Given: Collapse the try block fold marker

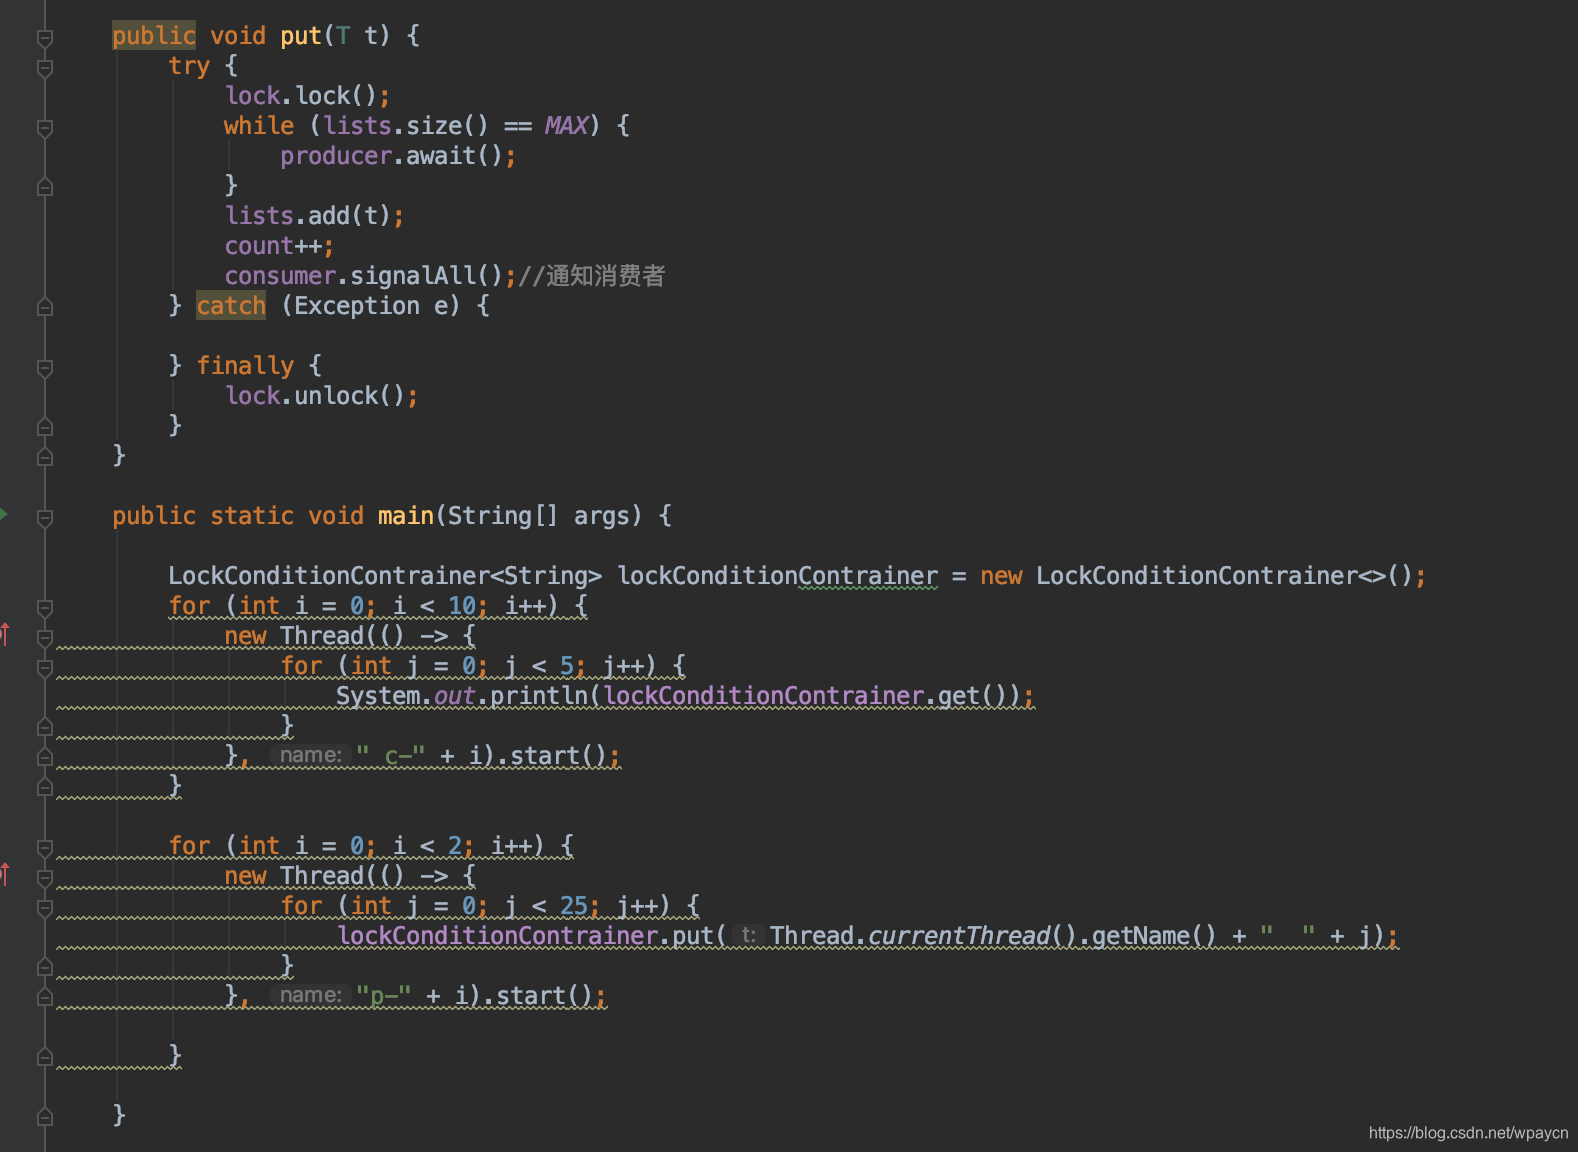Looking at the screenshot, I should click(44, 68).
